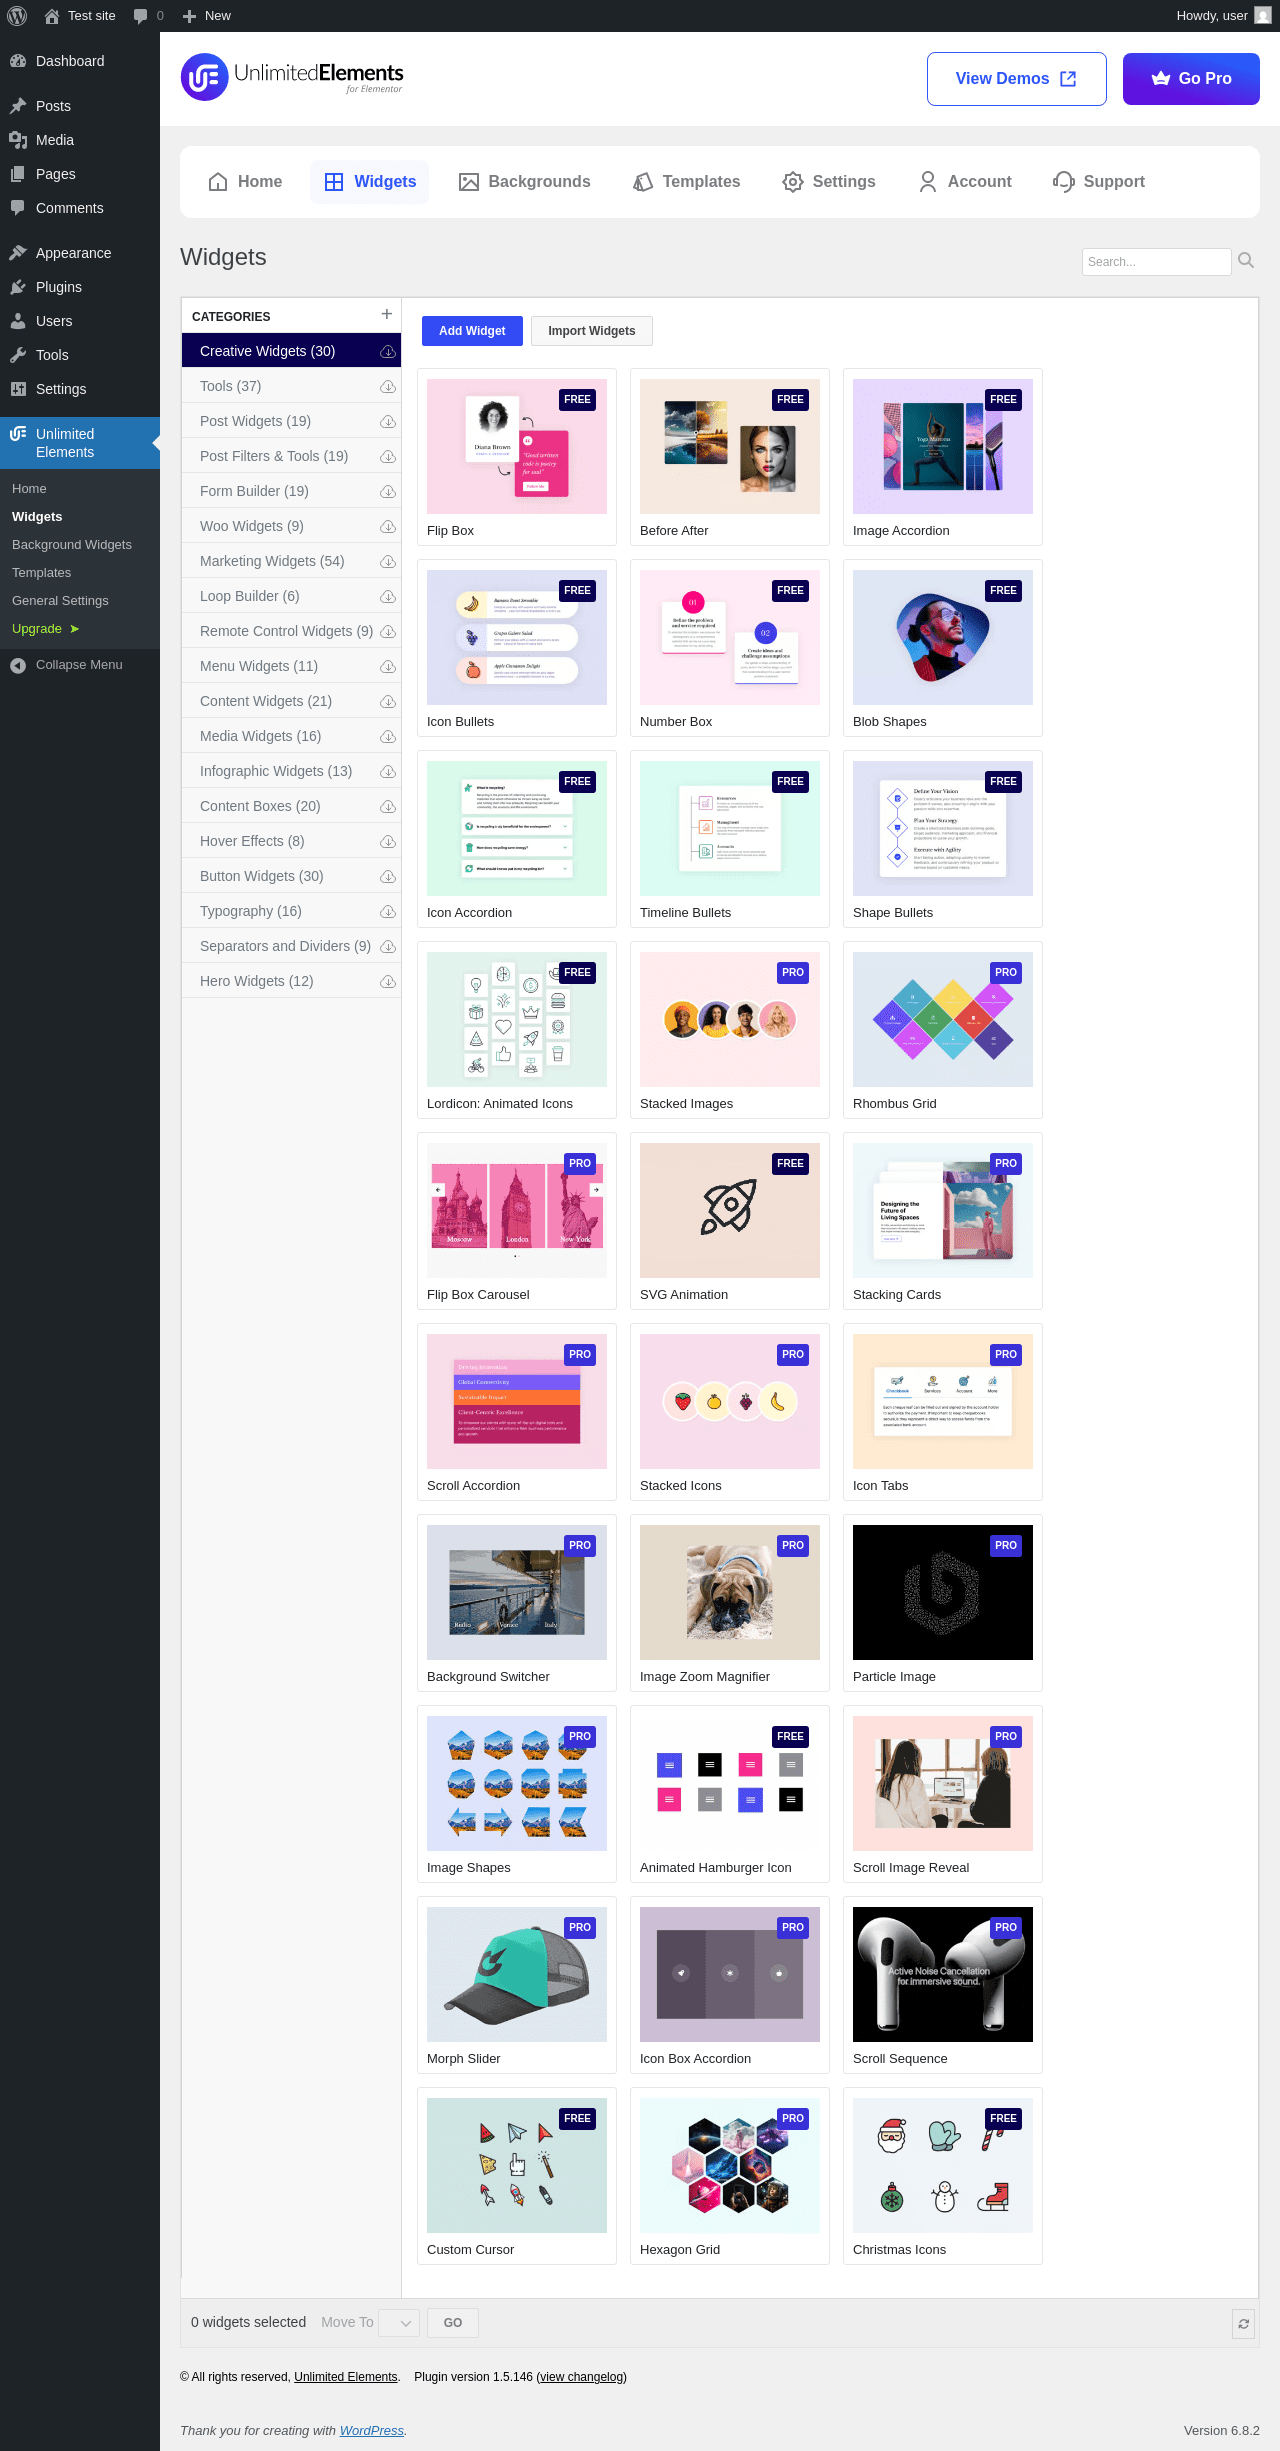Click download icon for Button Widgets (30)
The image size is (1280, 2451).
388,877
